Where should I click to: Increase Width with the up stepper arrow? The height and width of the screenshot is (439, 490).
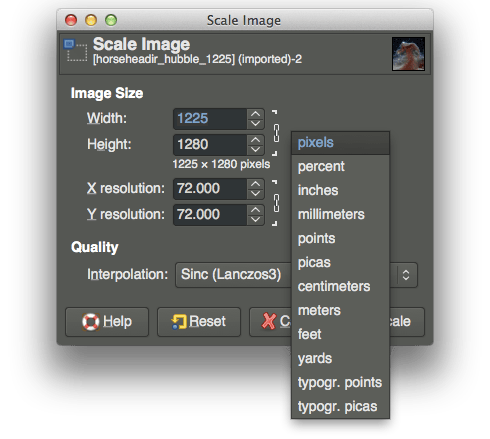tap(256, 114)
